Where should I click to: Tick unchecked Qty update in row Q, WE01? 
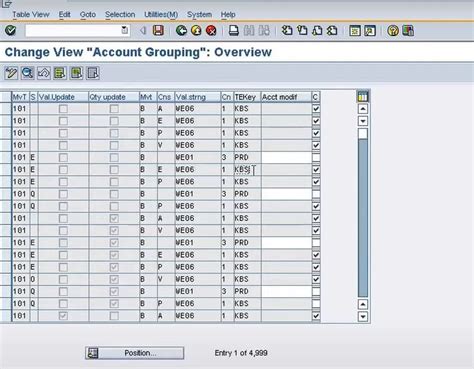(114, 194)
